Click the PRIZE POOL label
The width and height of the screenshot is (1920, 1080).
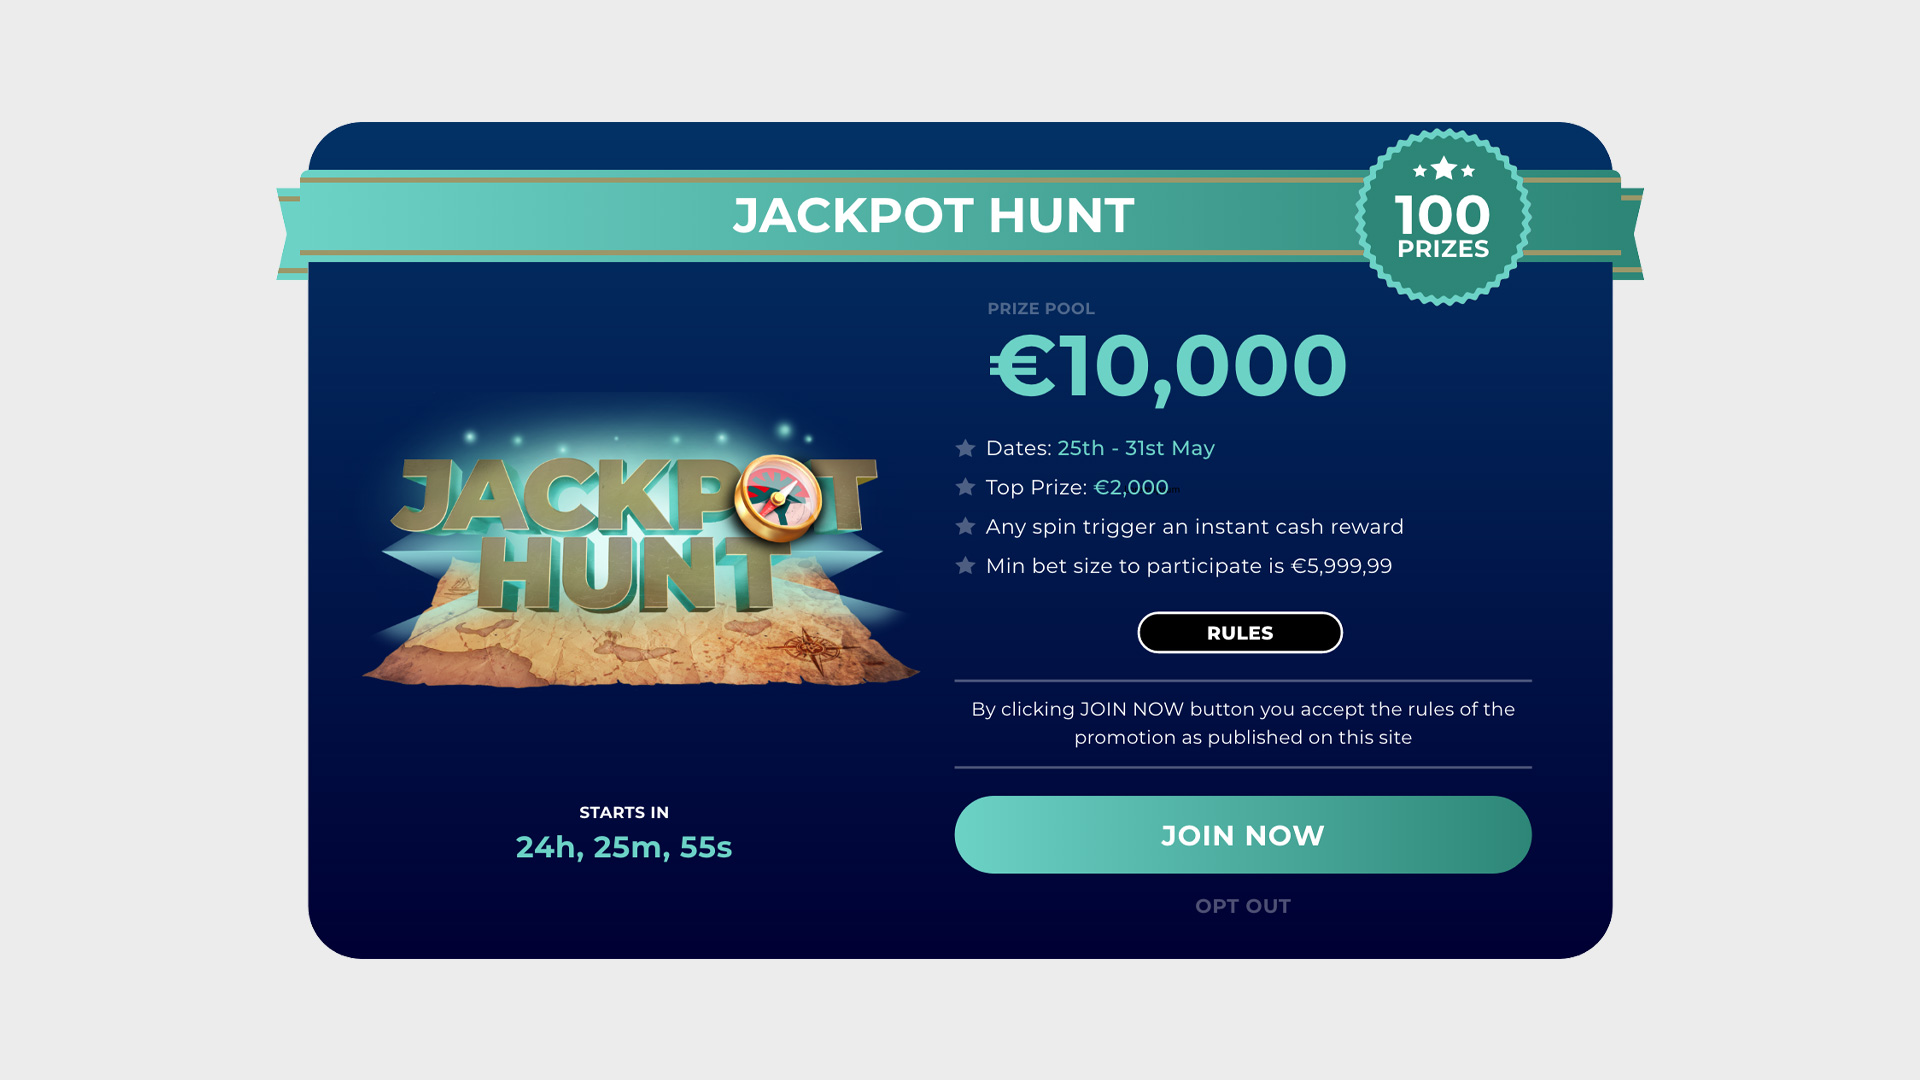click(x=1040, y=309)
